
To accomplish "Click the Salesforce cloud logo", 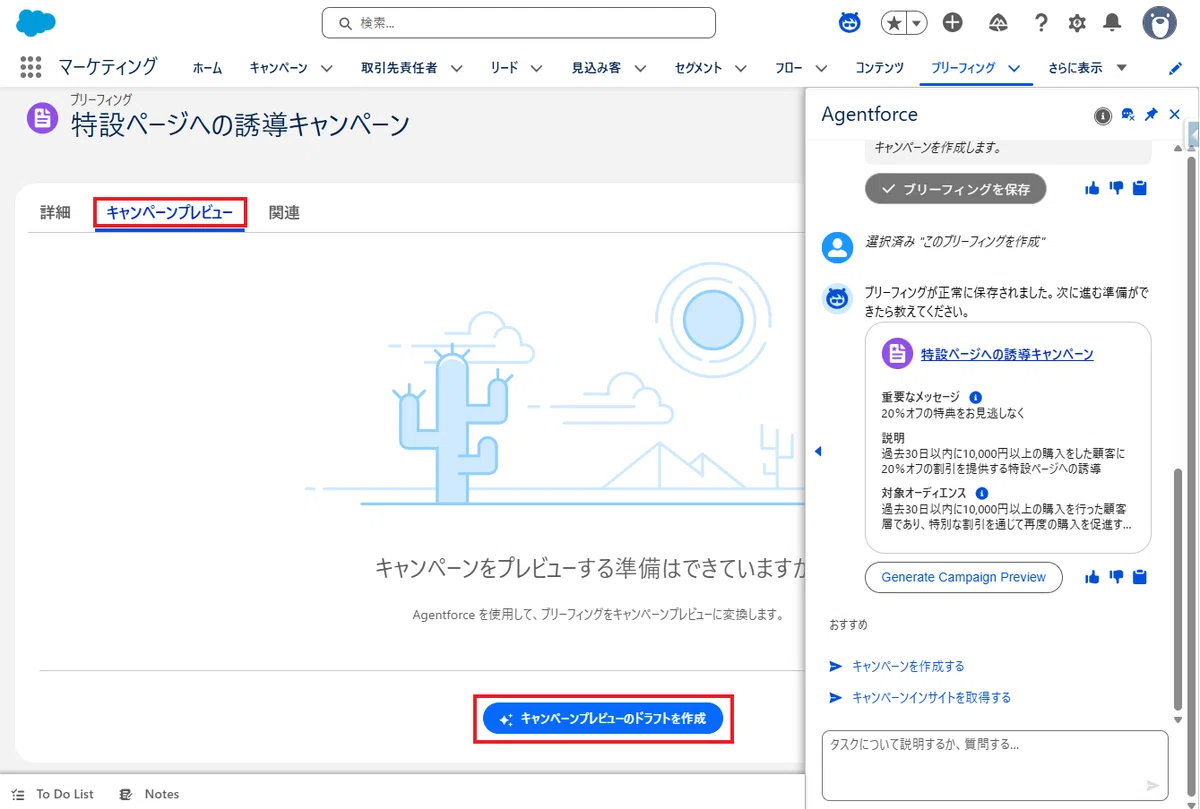I will coord(36,22).
